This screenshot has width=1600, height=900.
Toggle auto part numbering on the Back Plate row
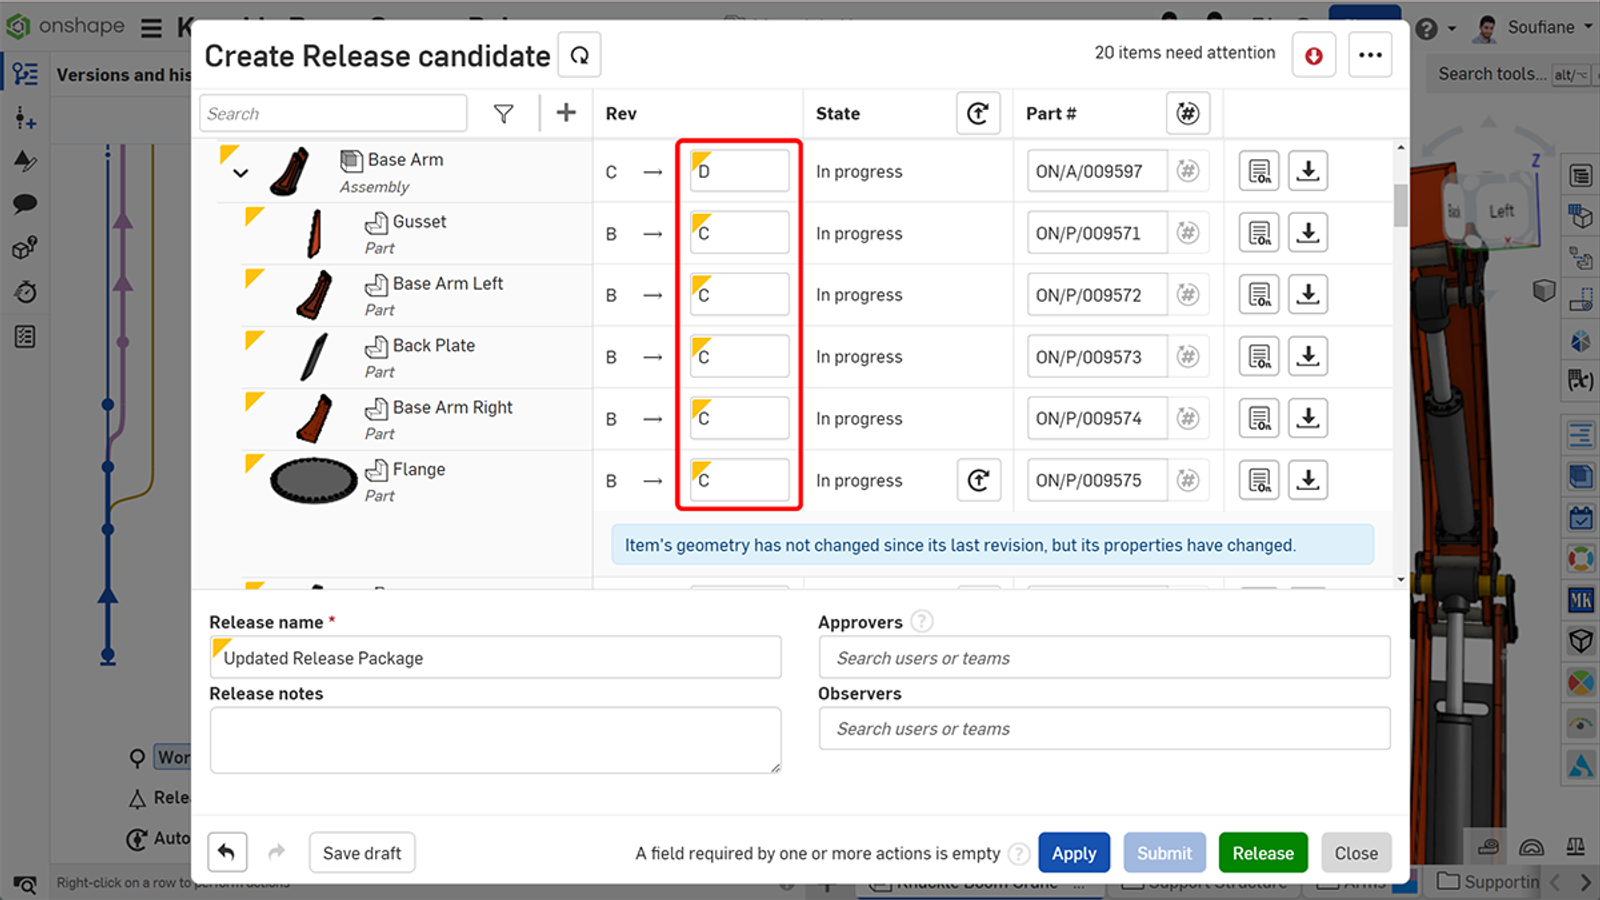[1187, 356]
